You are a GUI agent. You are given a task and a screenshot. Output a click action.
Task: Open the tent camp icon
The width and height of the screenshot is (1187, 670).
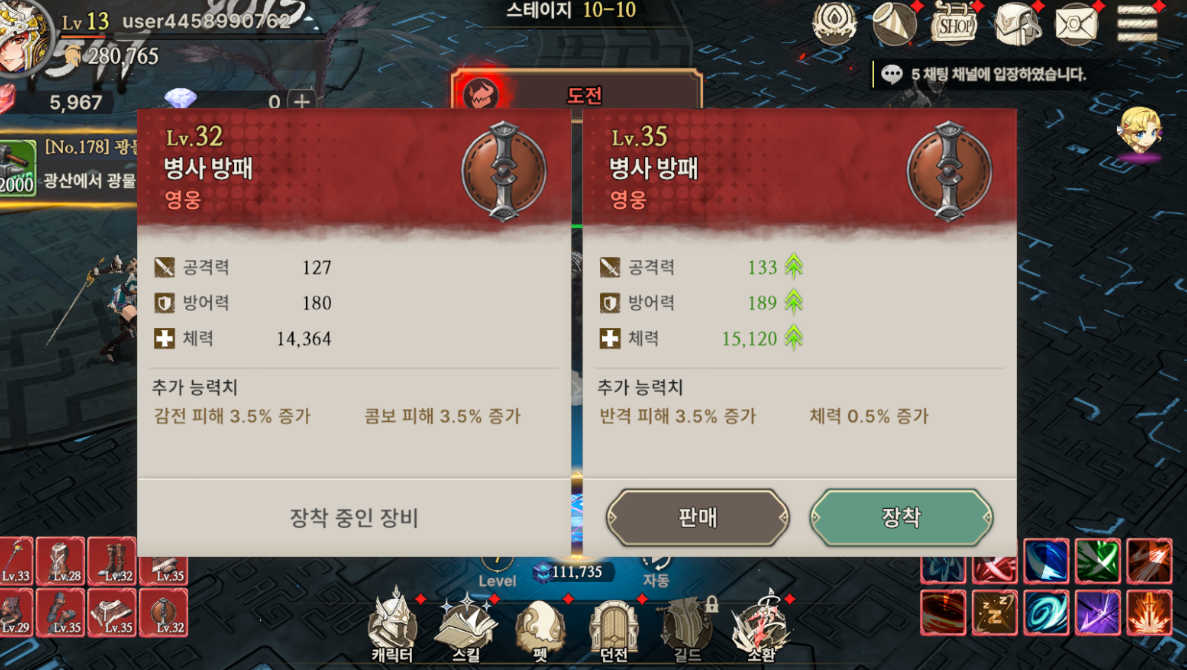point(894,24)
